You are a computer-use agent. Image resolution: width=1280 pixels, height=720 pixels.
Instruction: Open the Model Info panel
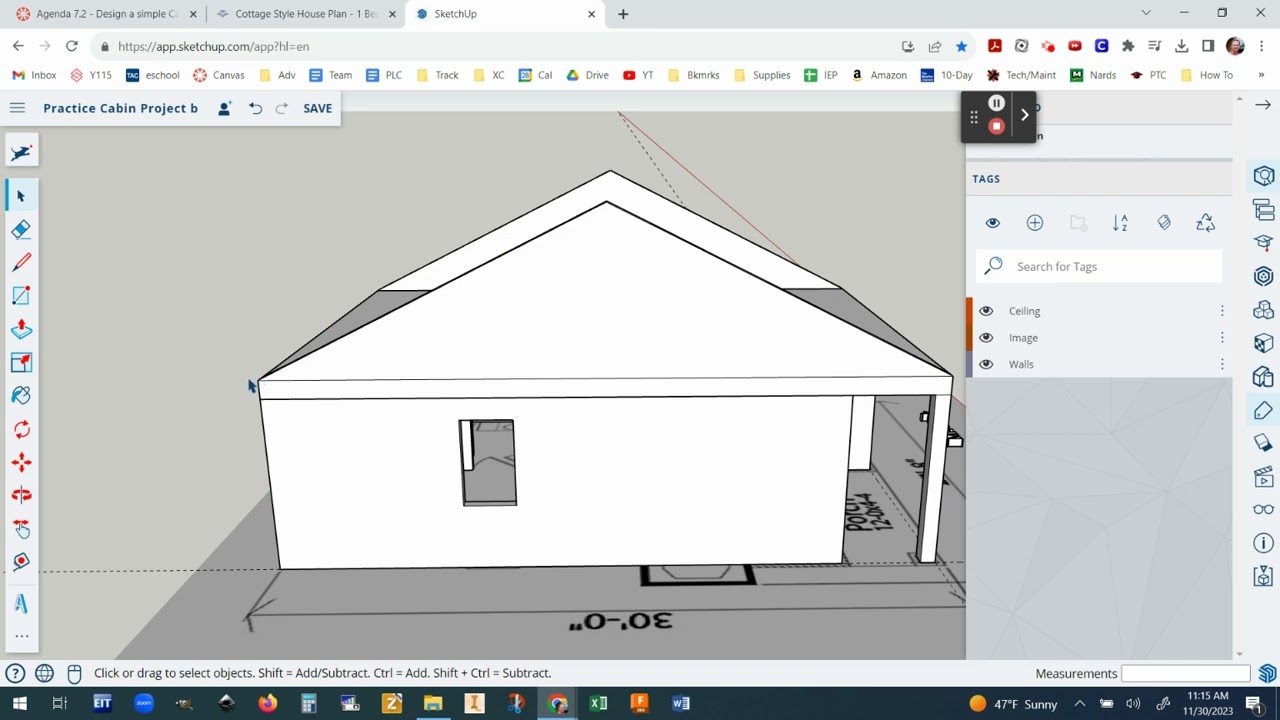coord(1264,543)
